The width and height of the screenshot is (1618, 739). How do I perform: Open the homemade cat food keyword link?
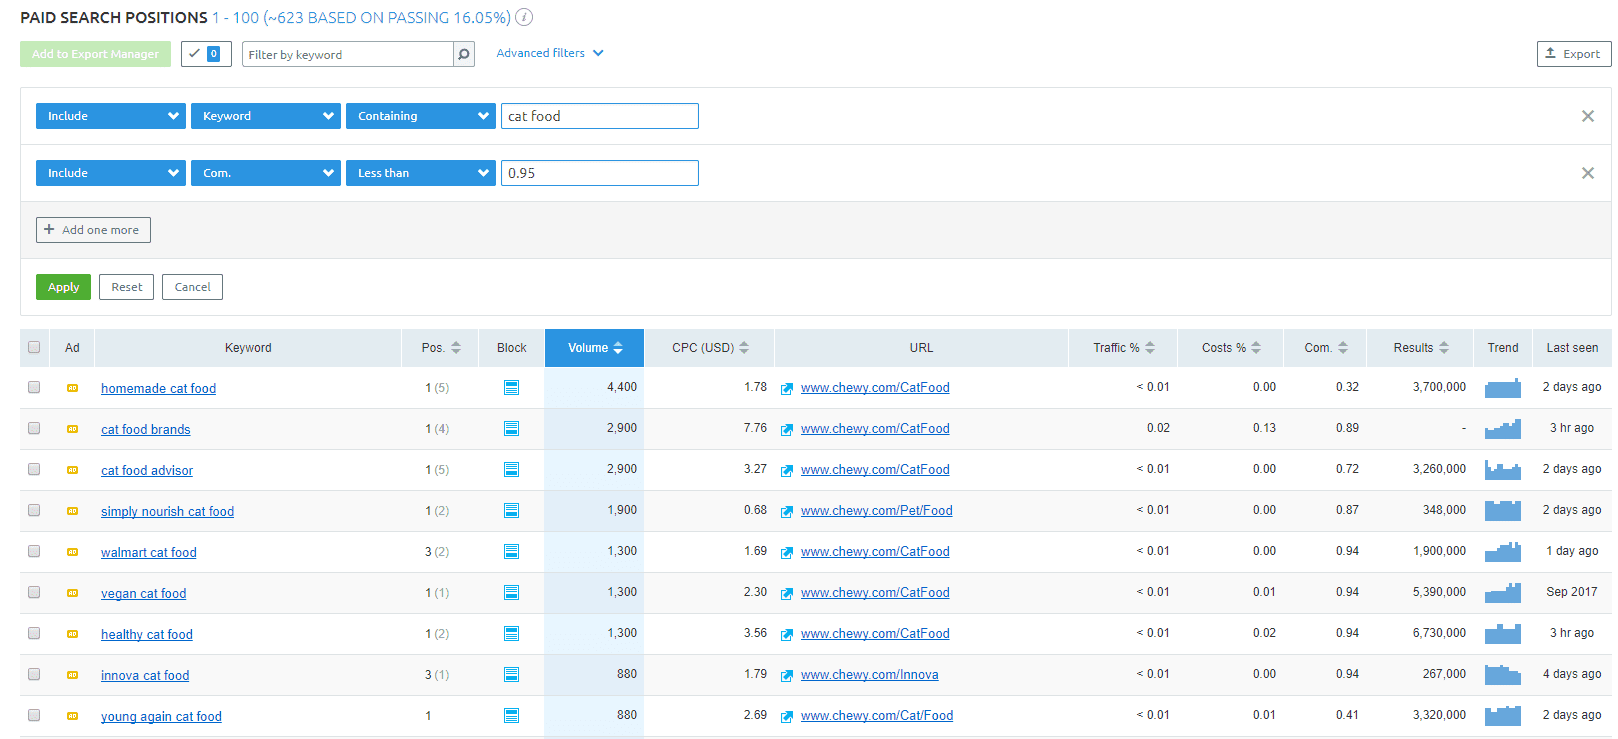158,388
